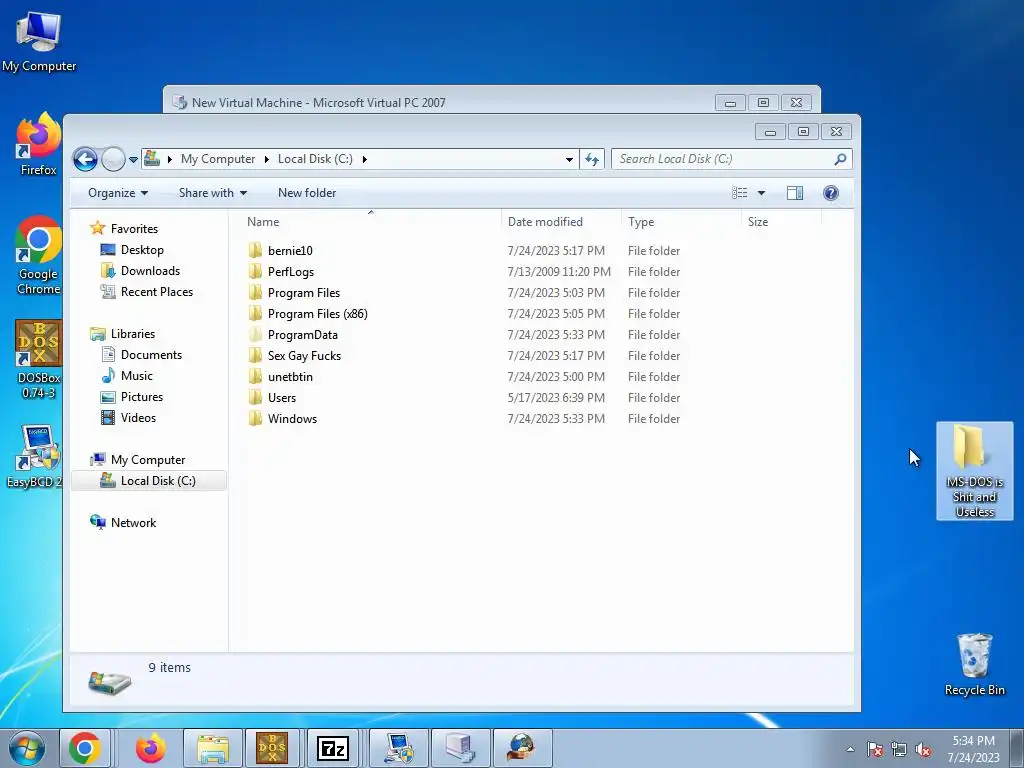Show hidden tray icons arrow
Image resolution: width=1024 pixels, height=768 pixels.
point(850,749)
